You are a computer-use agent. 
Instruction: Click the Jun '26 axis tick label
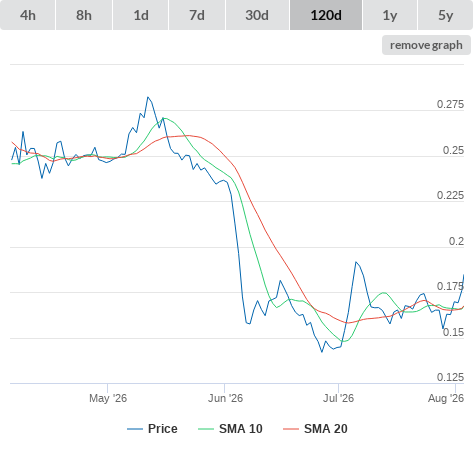[x=226, y=398]
